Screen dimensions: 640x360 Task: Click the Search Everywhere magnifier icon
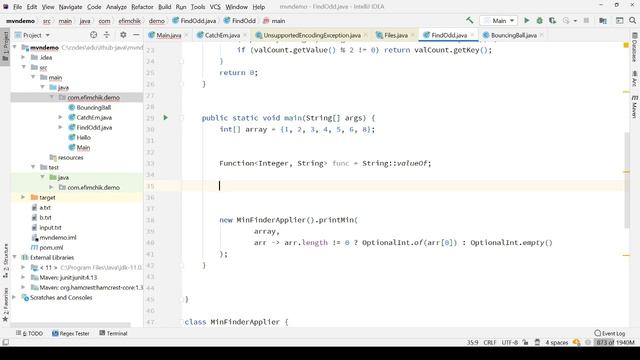(633, 20)
